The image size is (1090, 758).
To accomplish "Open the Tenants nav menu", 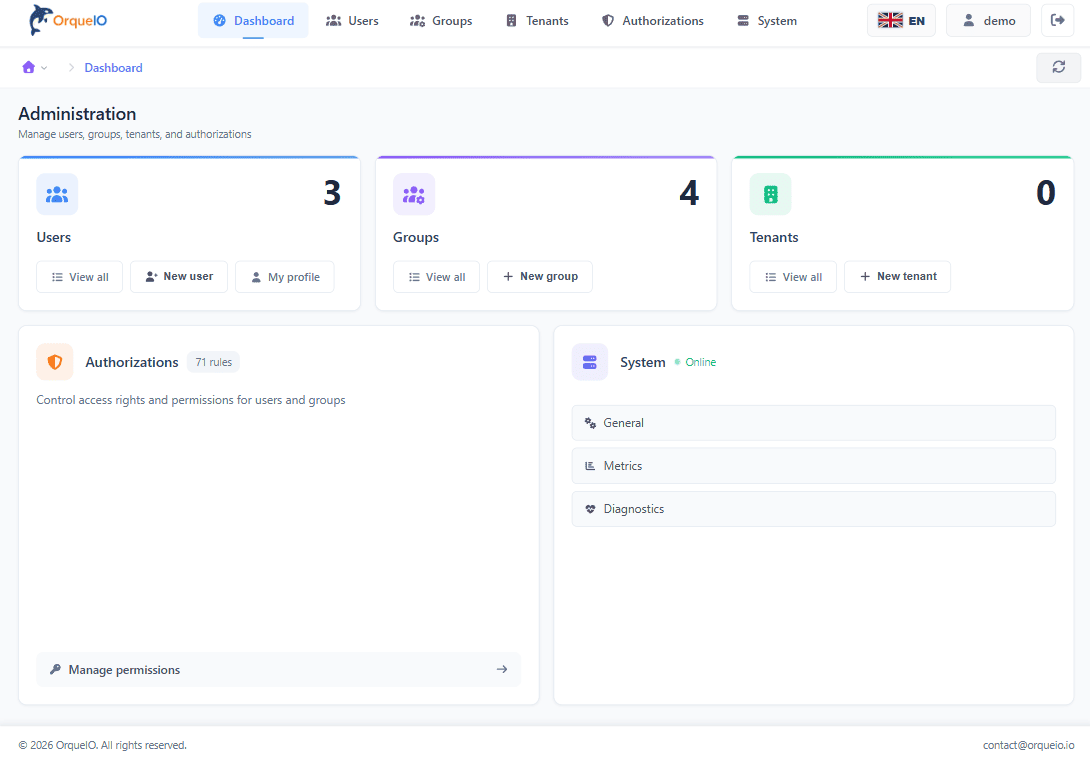I will (x=537, y=21).
